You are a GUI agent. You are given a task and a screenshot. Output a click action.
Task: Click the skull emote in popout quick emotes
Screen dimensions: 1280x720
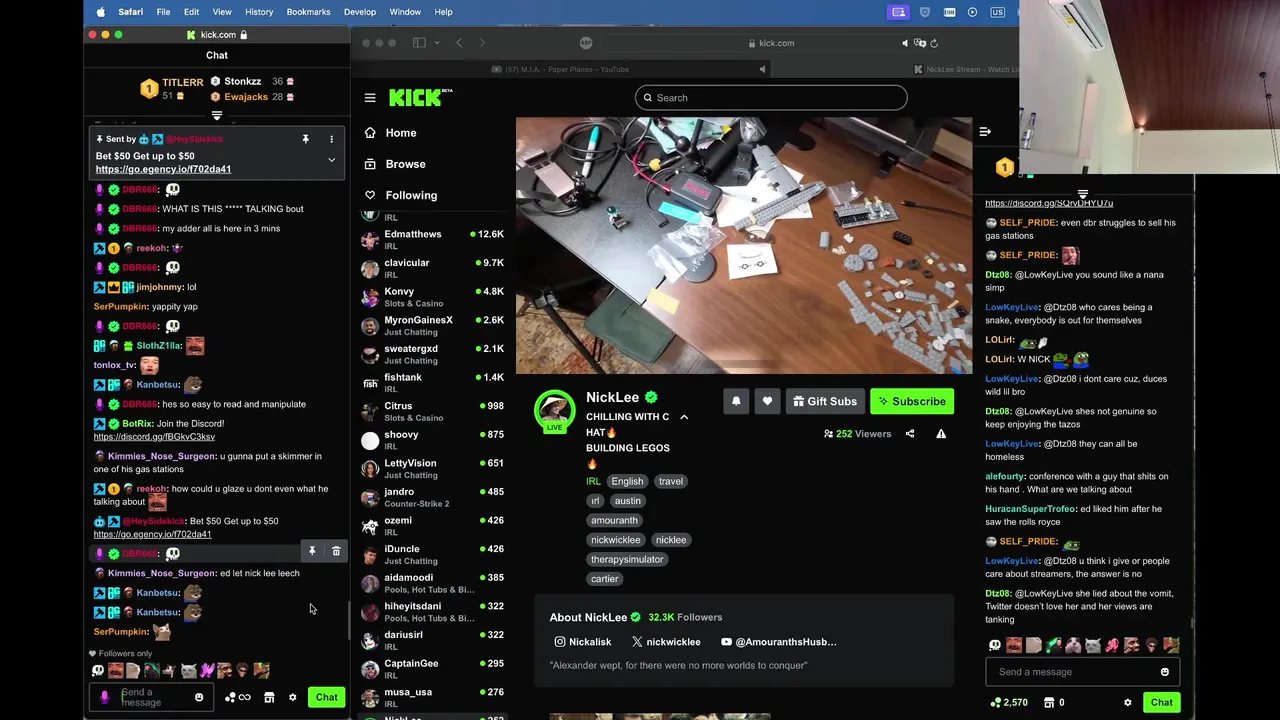coord(98,670)
